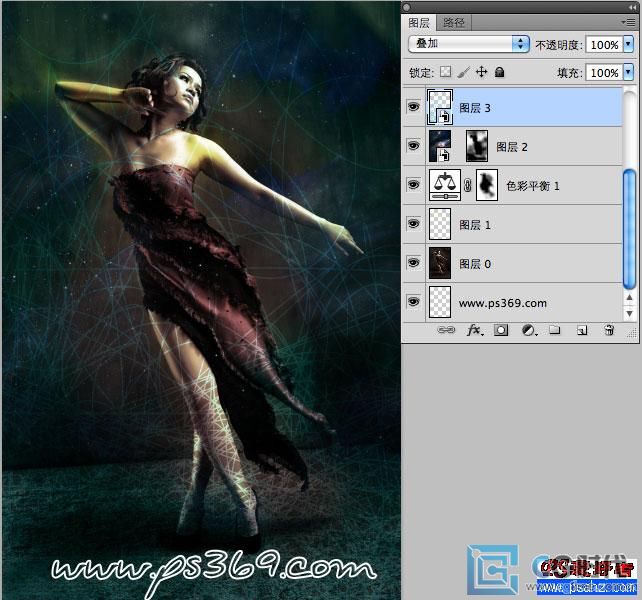The height and width of the screenshot is (600, 642).
Task: Select layer name 图层 1
Action: (x=475, y=225)
